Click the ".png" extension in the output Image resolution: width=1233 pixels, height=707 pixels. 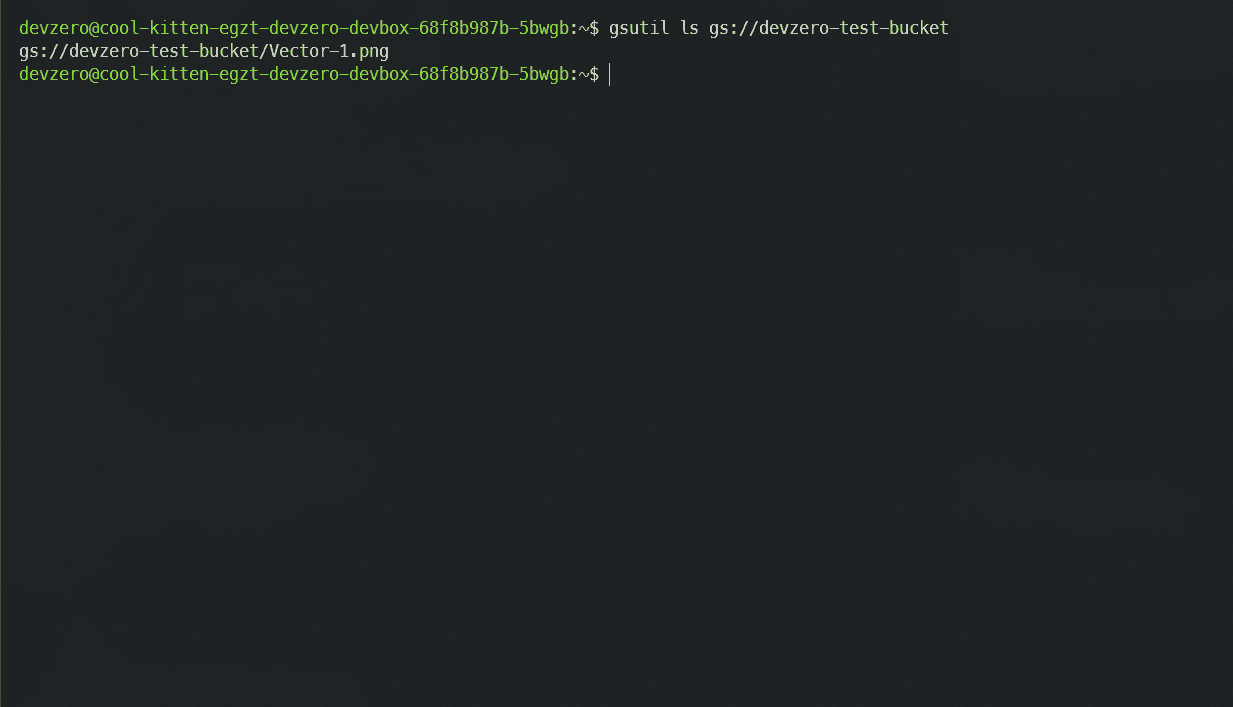click(369, 51)
